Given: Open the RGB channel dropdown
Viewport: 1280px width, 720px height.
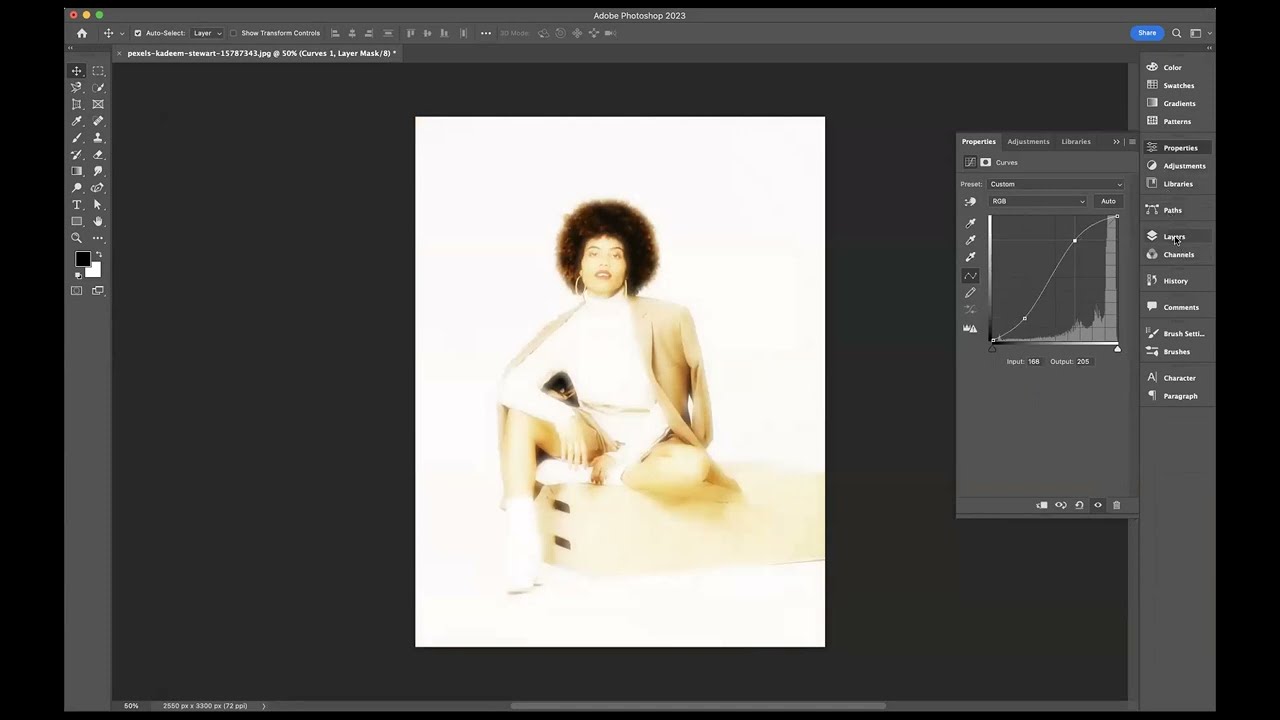Looking at the screenshot, I should (x=1038, y=201).
